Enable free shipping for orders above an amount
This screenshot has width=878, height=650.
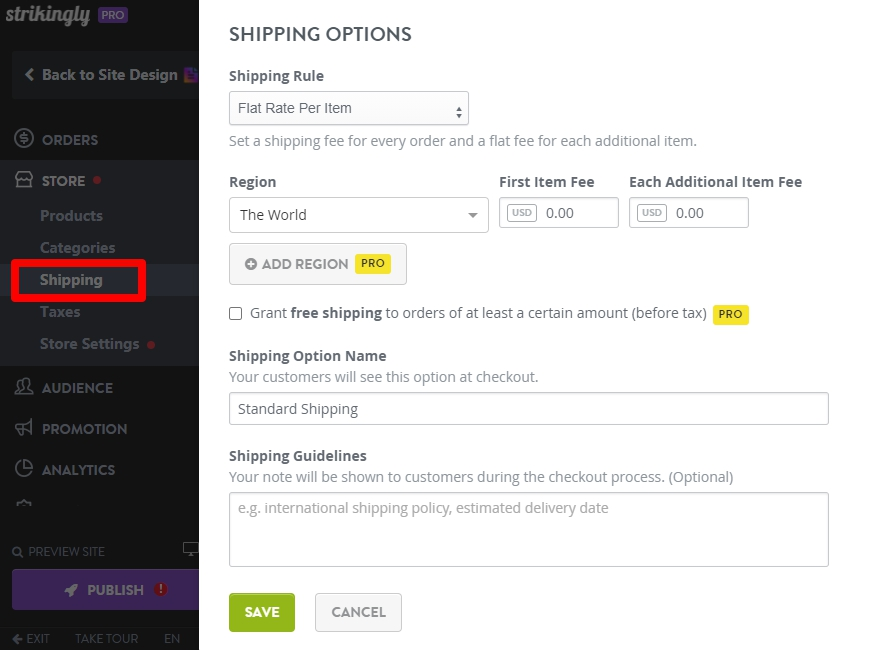pyautogui.click(x=235, y=314)
